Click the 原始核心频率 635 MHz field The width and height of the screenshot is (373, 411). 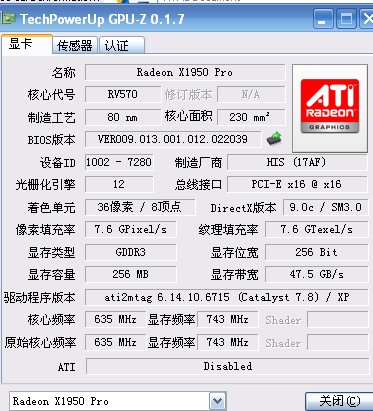pyautogui.click(x=115, y=342)
